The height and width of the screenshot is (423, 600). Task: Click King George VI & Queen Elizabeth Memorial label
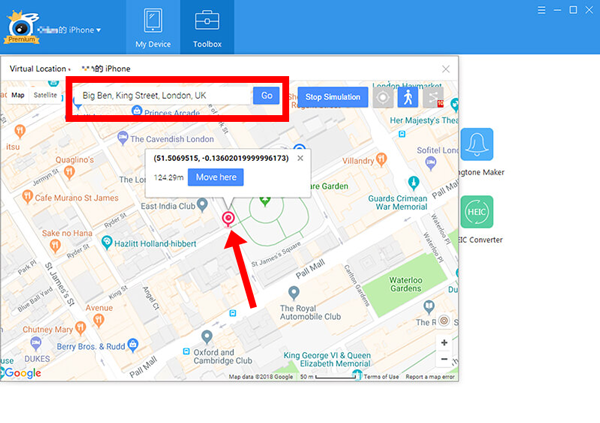[327, 359]
